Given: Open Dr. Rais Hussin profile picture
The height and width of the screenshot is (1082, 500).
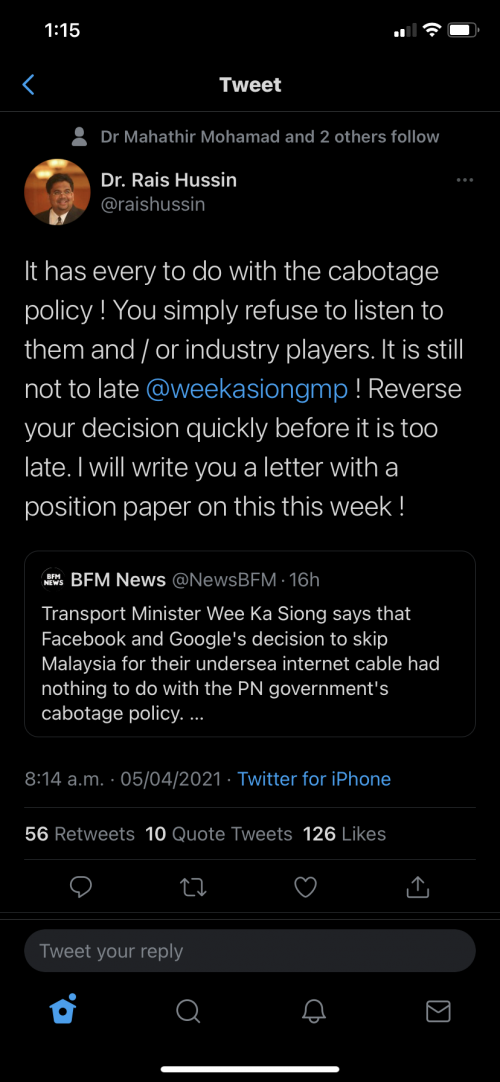Looking at the screenshot, I should coord(57,192).
